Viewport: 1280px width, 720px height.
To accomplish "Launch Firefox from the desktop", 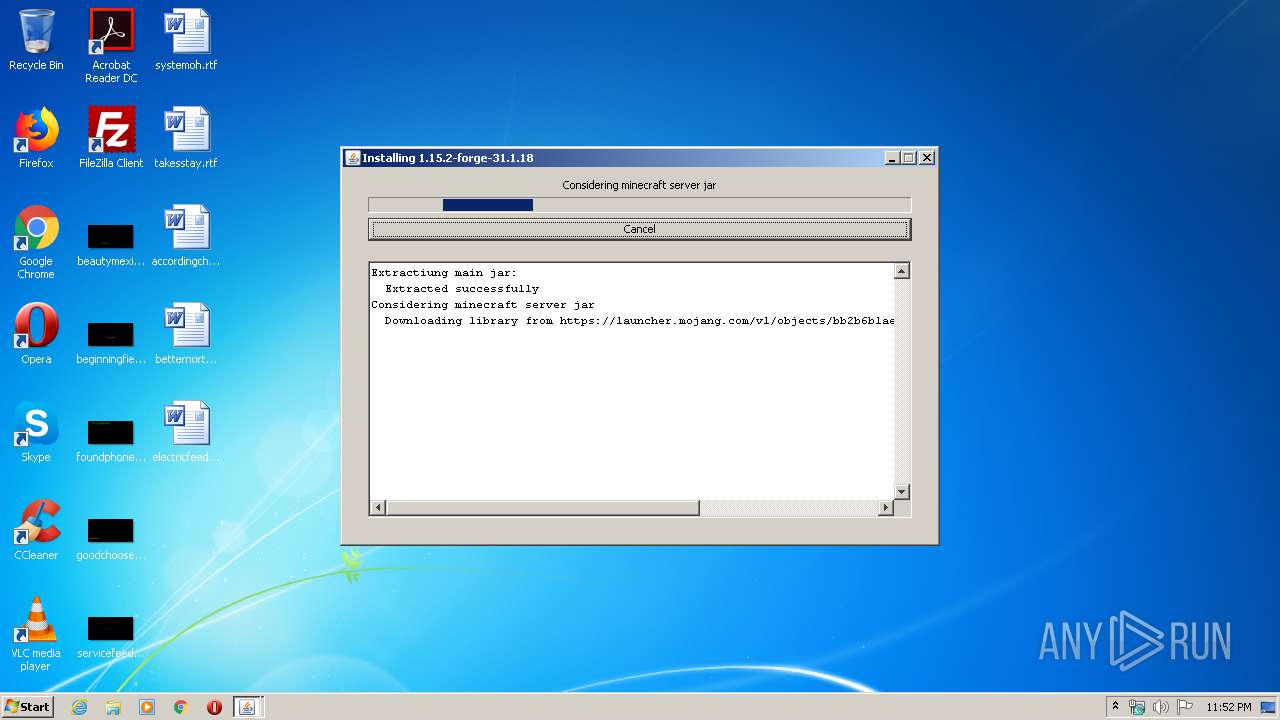I will point(36,138).
